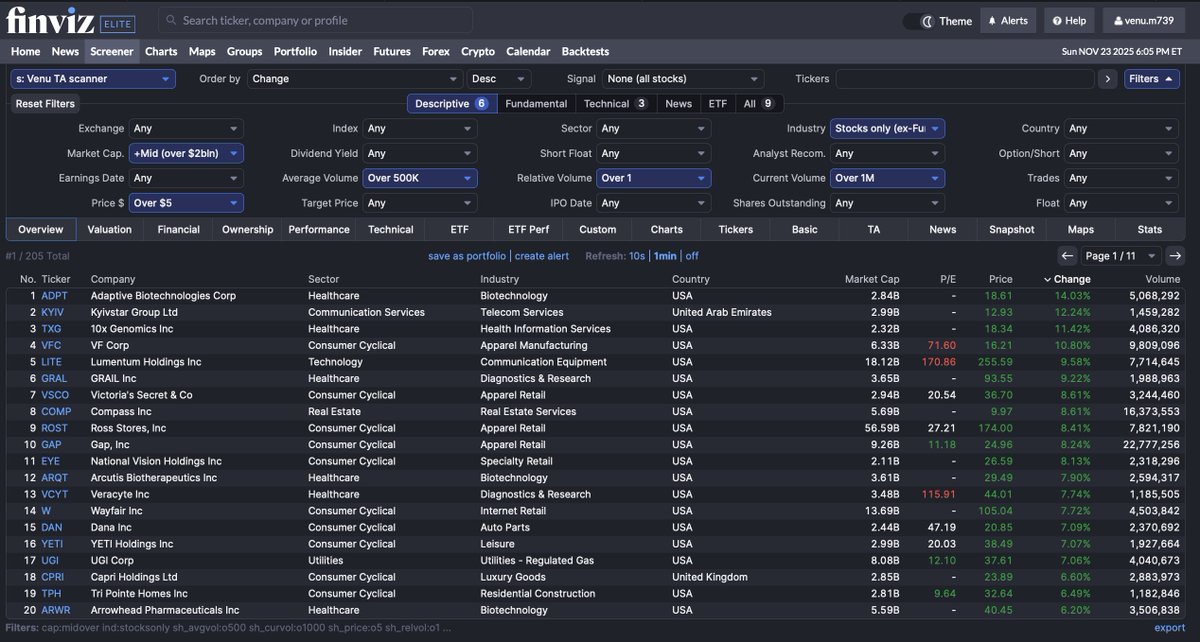The image size is (1200, 642).
Task: Click the search magnifier icon
Action: pos(171,20)
